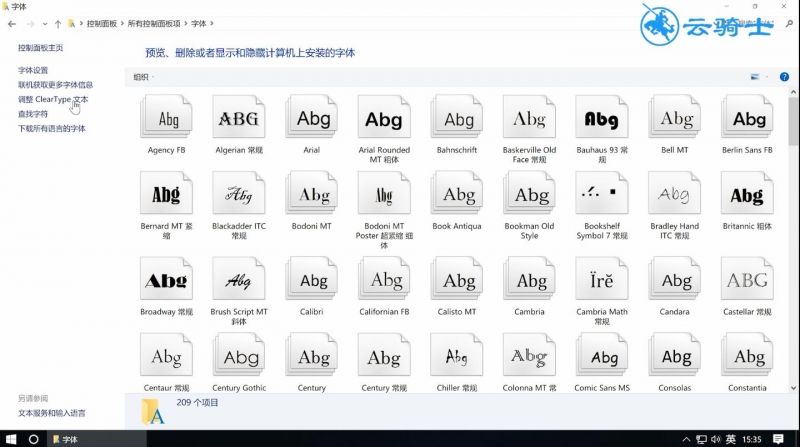The image size is (800, 447).
Task: Select Brush Script MT font icon
Action: [239, 279]
